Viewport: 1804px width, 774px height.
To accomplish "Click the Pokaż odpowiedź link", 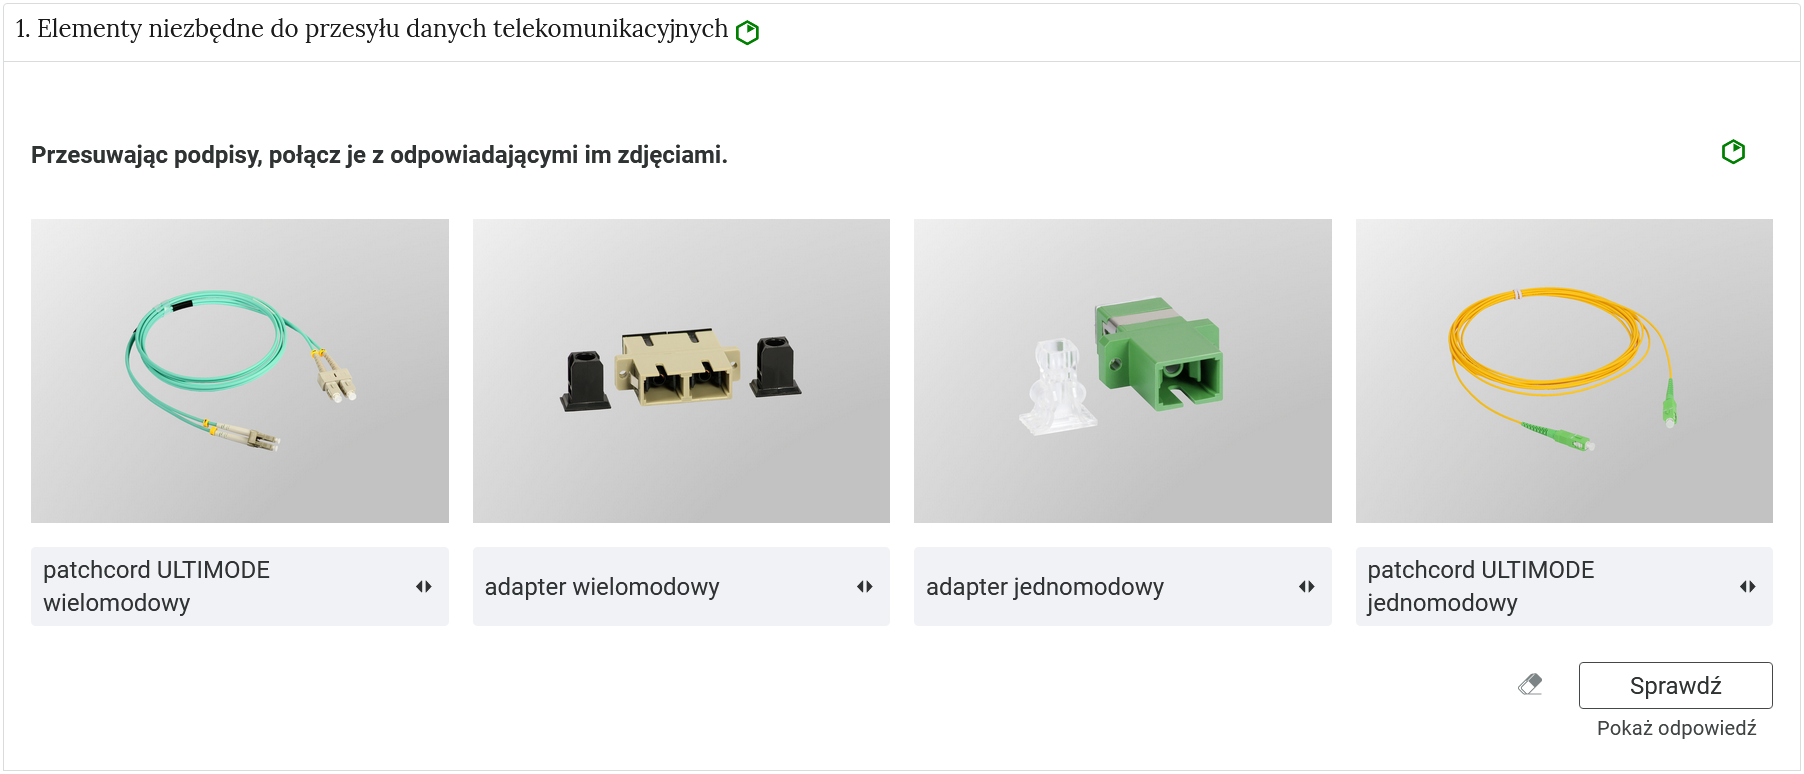I will (x=1677, y=728).
